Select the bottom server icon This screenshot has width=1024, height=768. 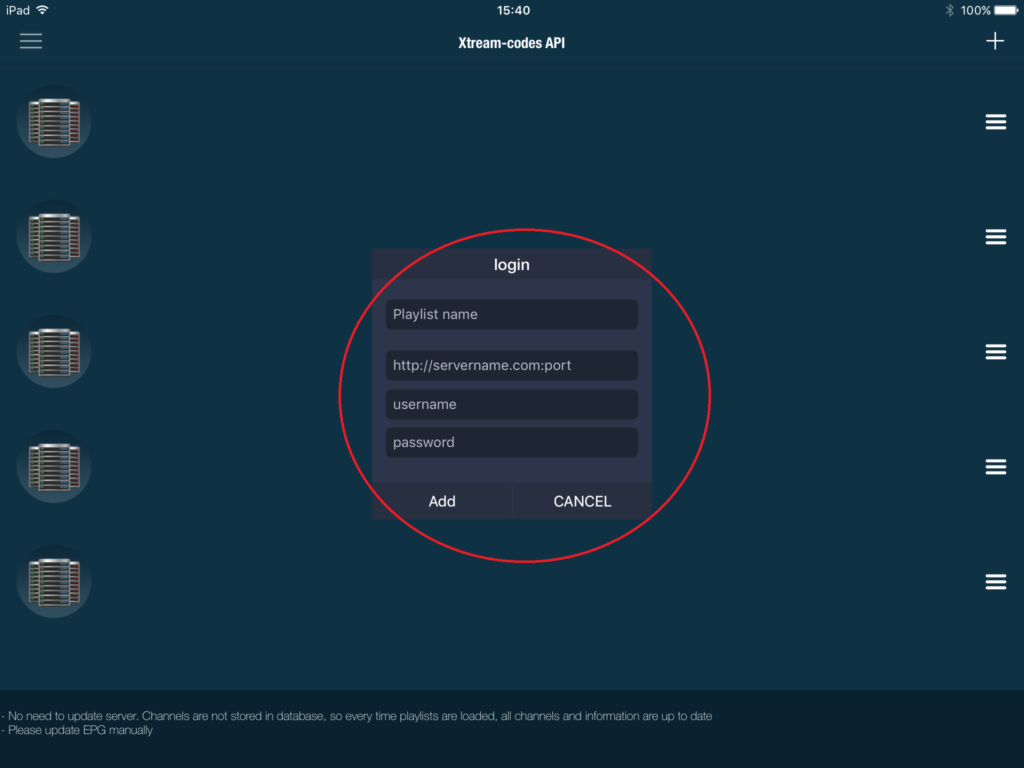[53, 581]
